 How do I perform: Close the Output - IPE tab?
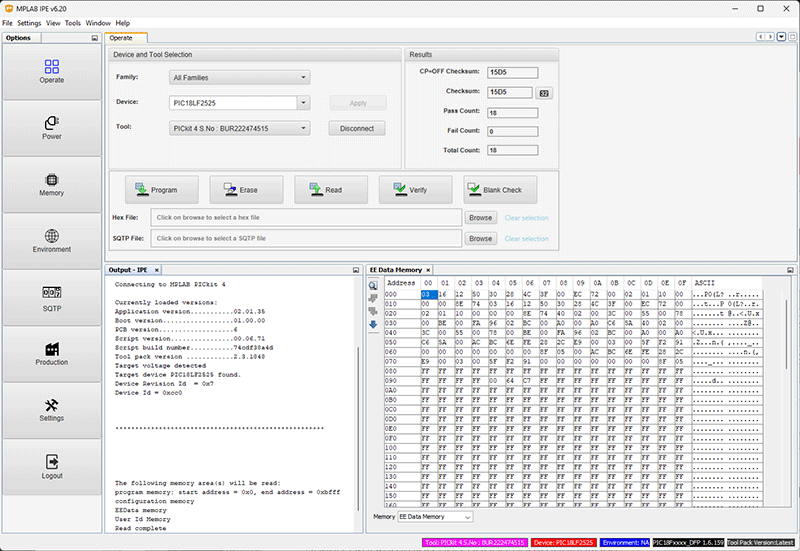pos(158,270)
